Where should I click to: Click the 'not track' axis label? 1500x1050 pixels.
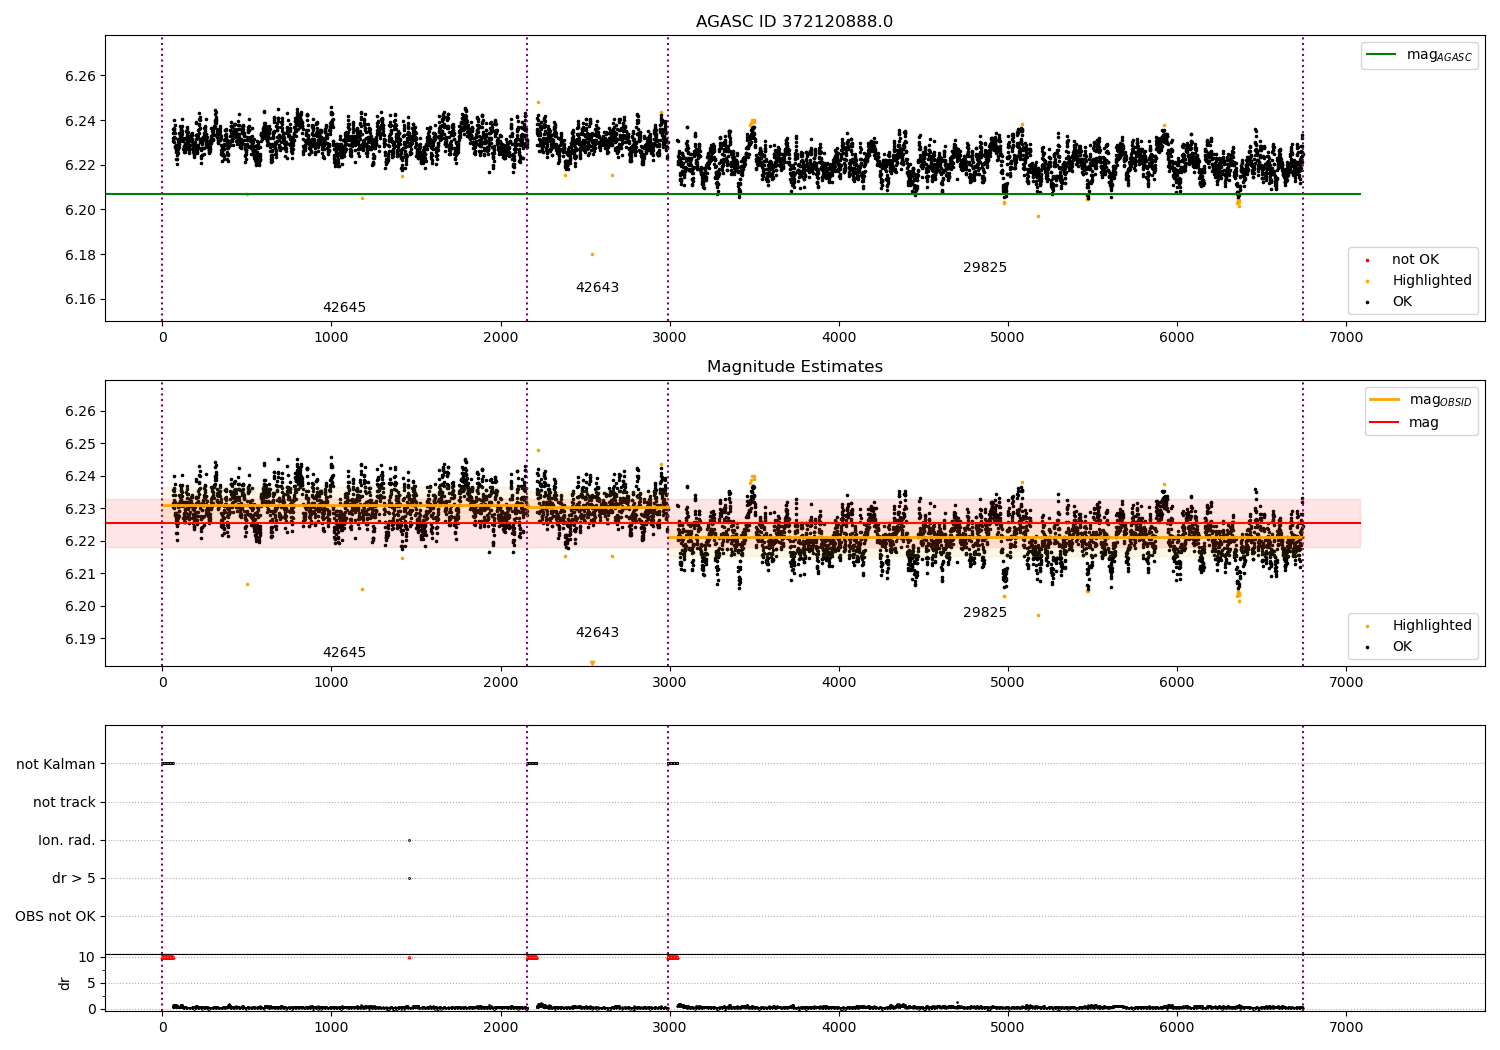click(x=64, y=802)
